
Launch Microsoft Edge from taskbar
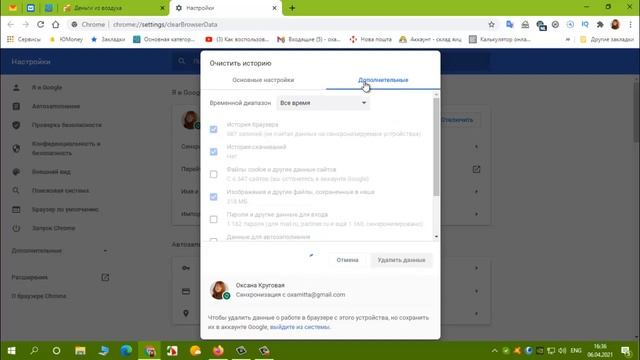point(126,350)
